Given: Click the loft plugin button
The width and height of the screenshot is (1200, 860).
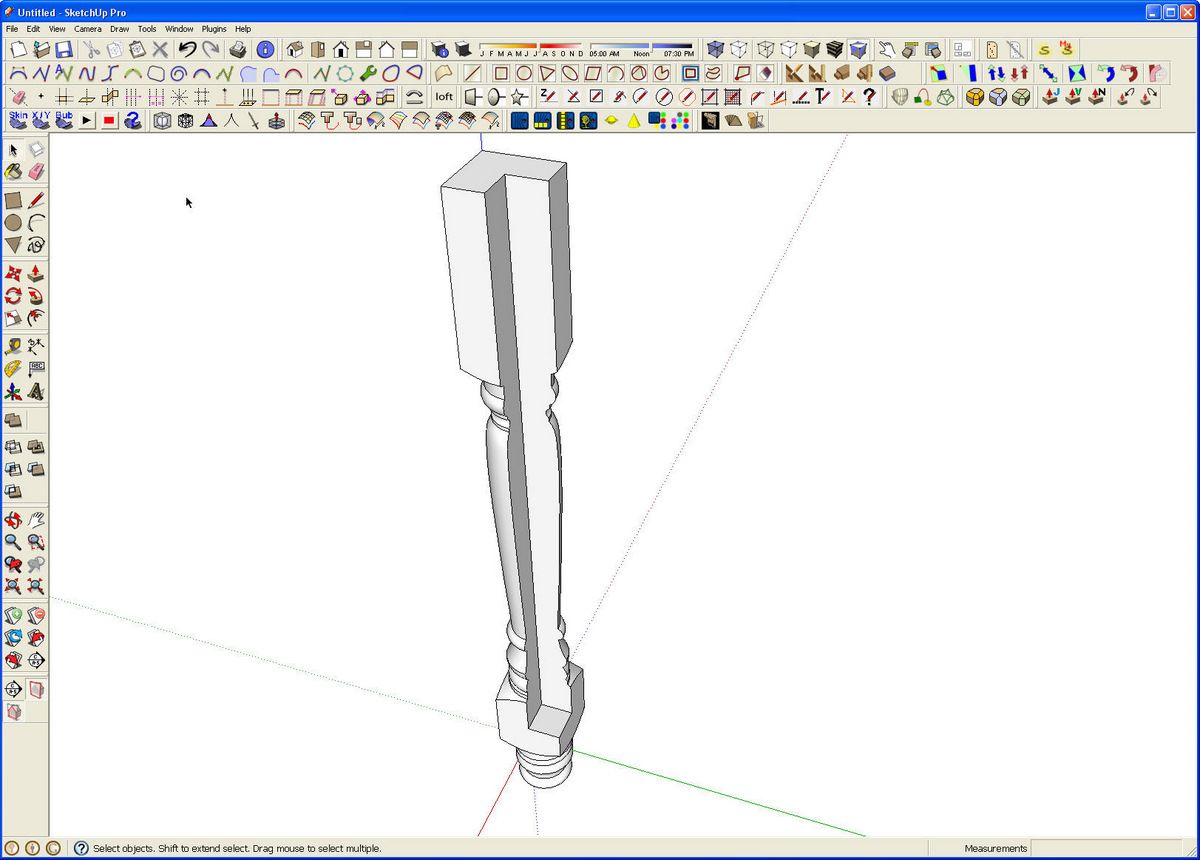Looking at the screenshot, I should pyautogui.click(x=444, y=97).
